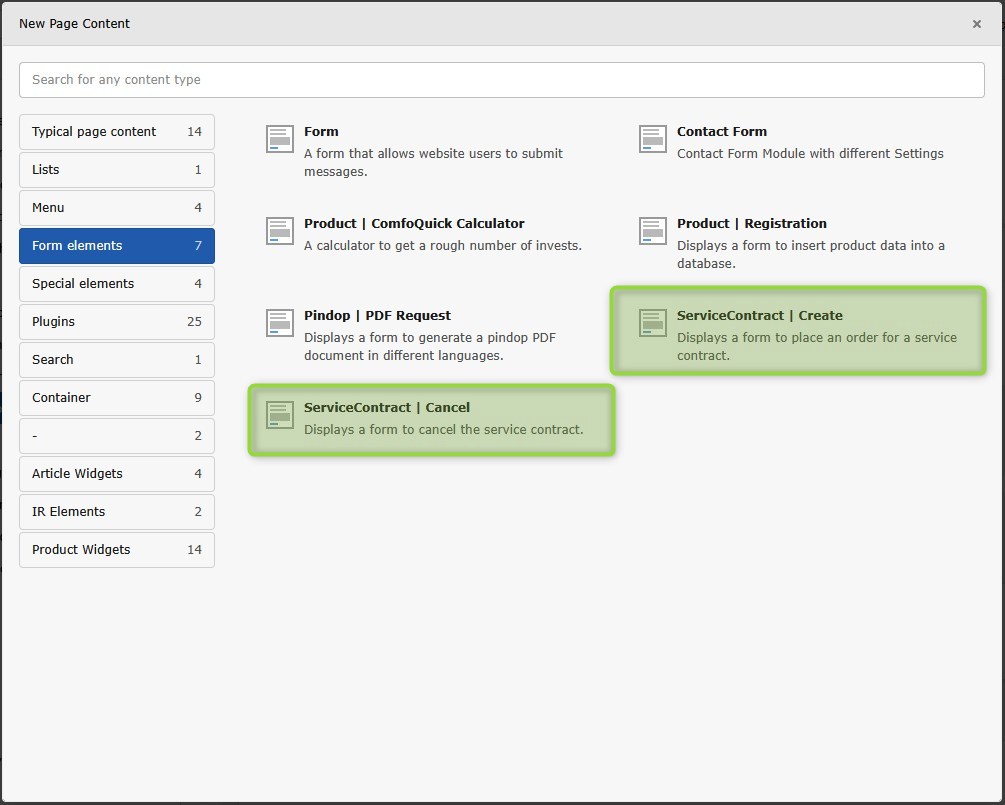Select the Special elements tab
The width and height of the screenshot is (1005, 805).
tap(116, 284)
